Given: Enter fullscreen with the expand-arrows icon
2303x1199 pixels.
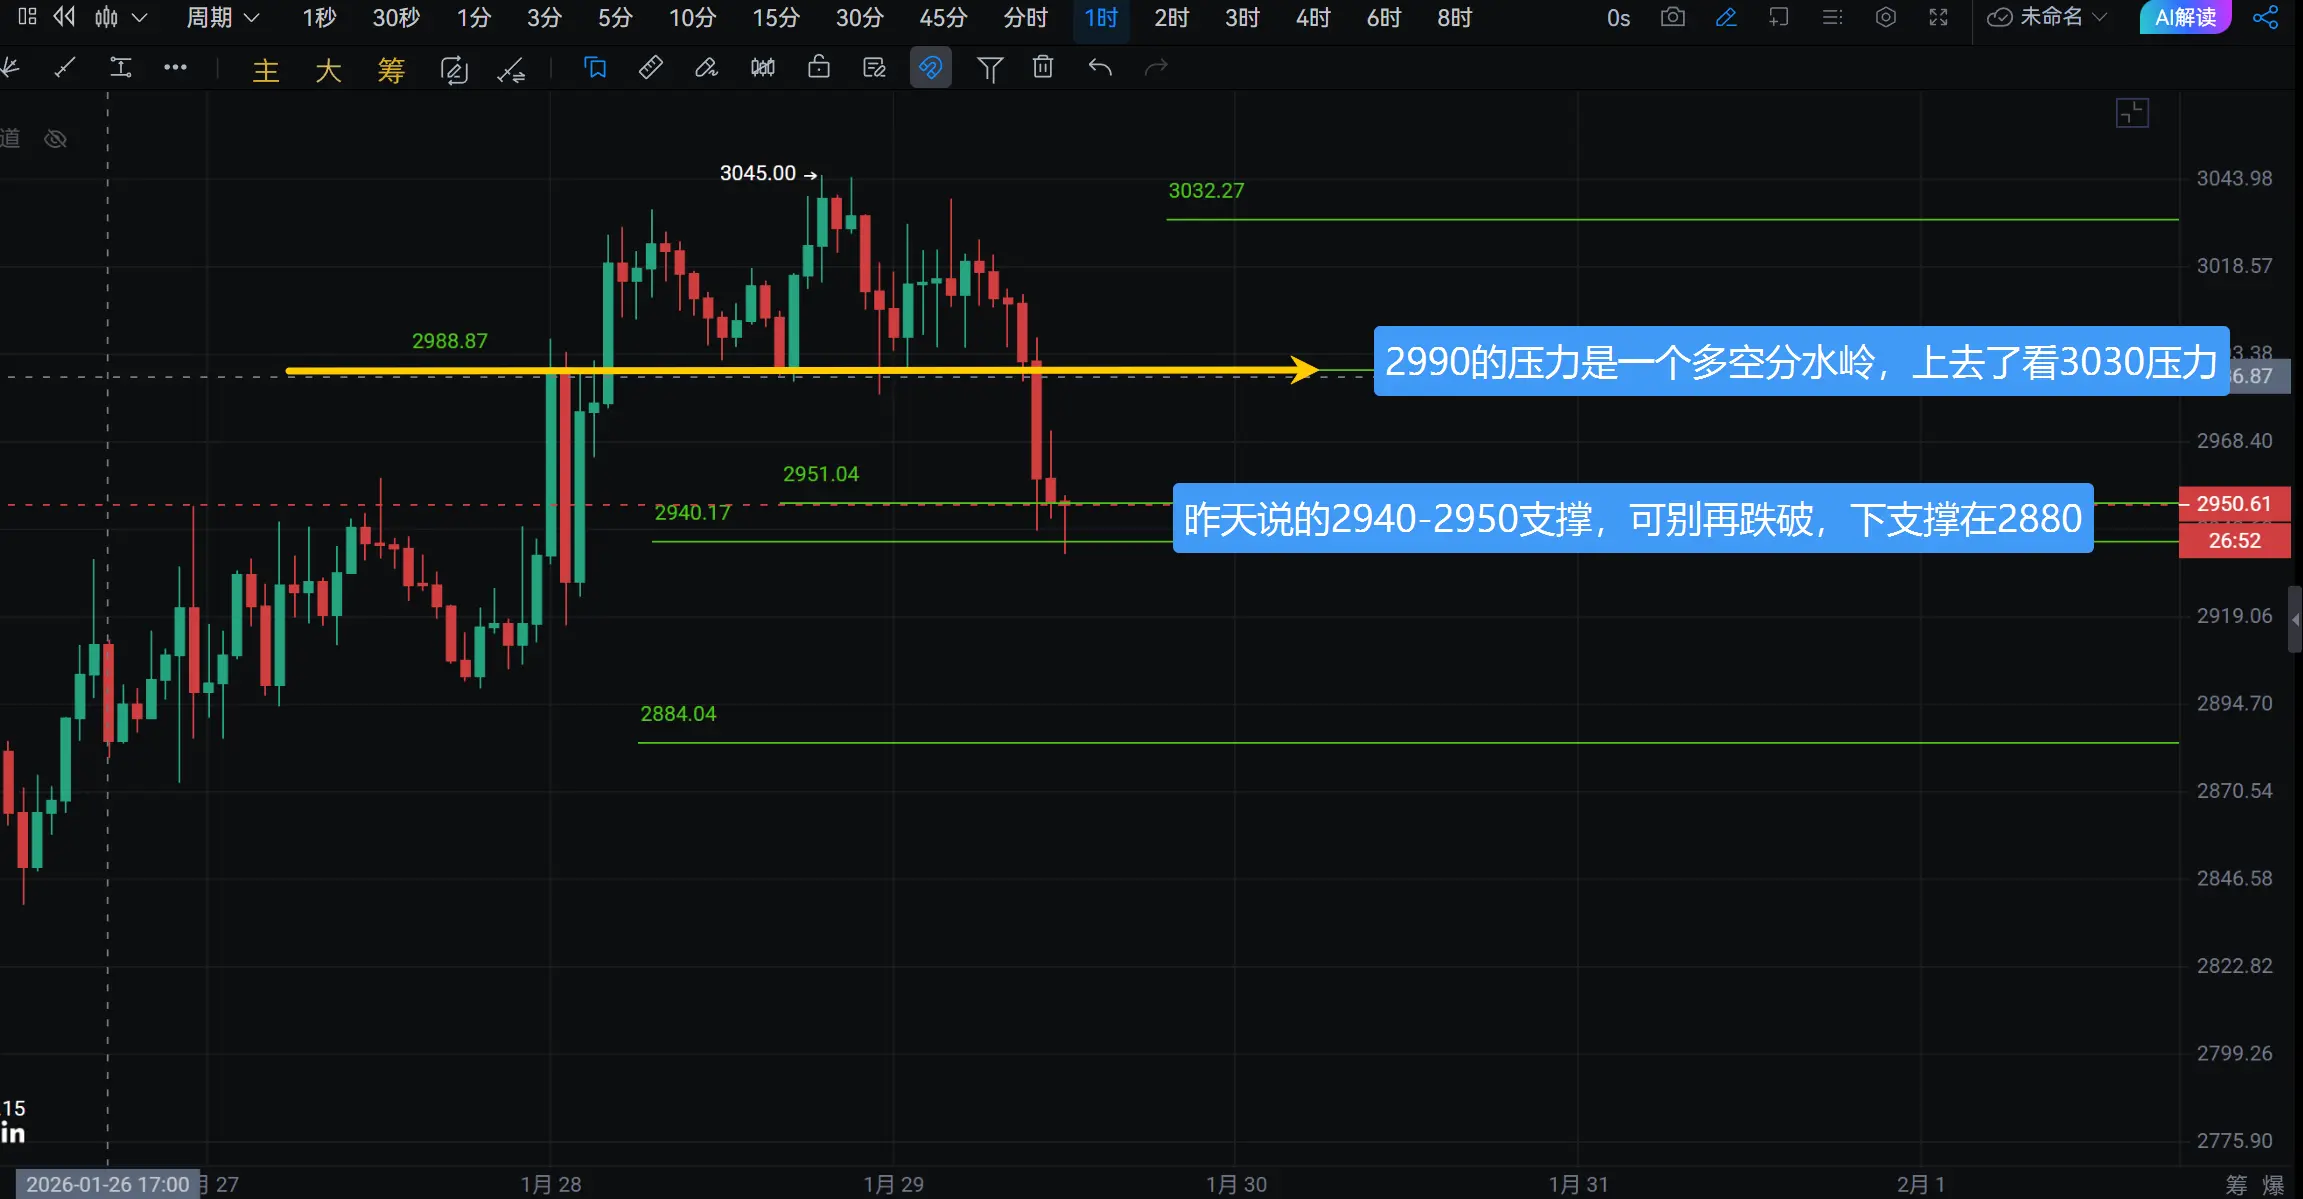Looking at the screenshot, I should click(x=1938, y=17).
